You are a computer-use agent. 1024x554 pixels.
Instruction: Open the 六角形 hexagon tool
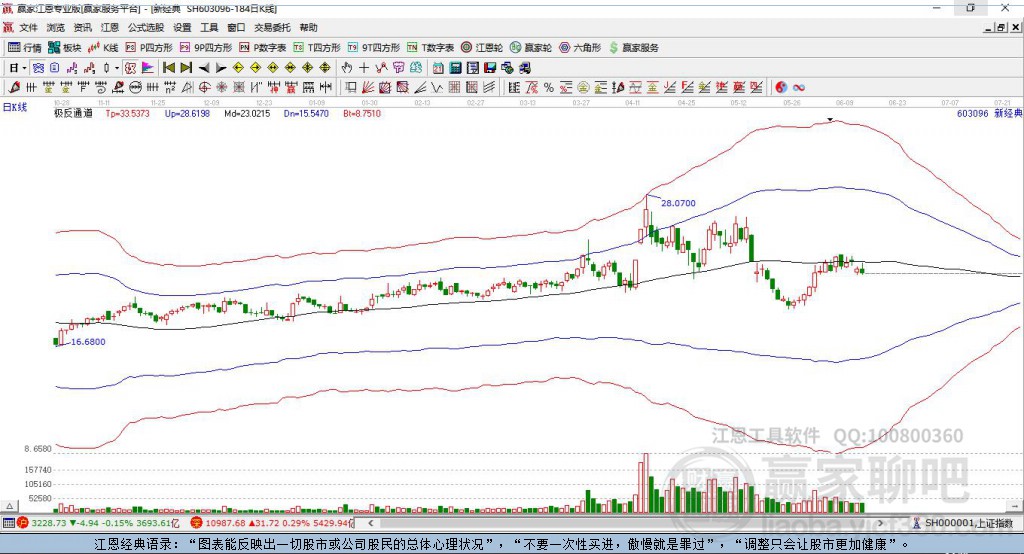coord(580,48)
